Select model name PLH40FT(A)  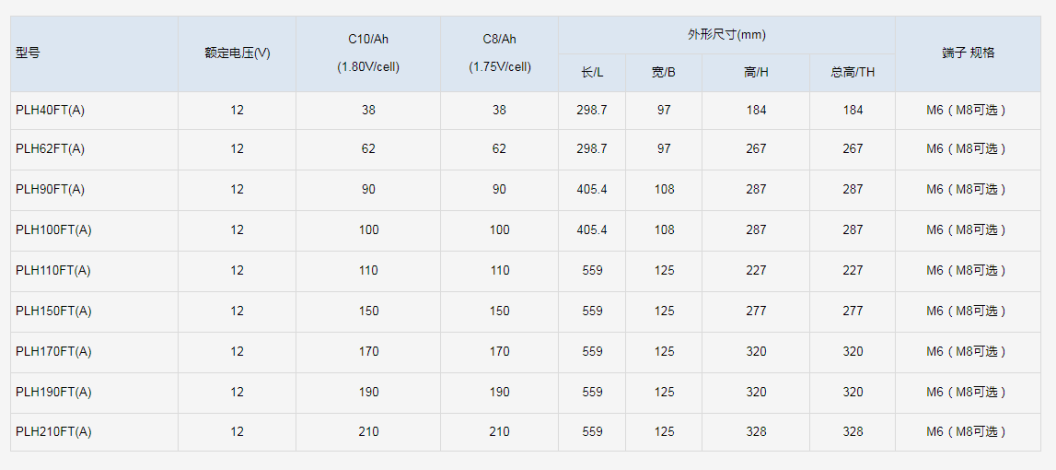tap(50, 110)
